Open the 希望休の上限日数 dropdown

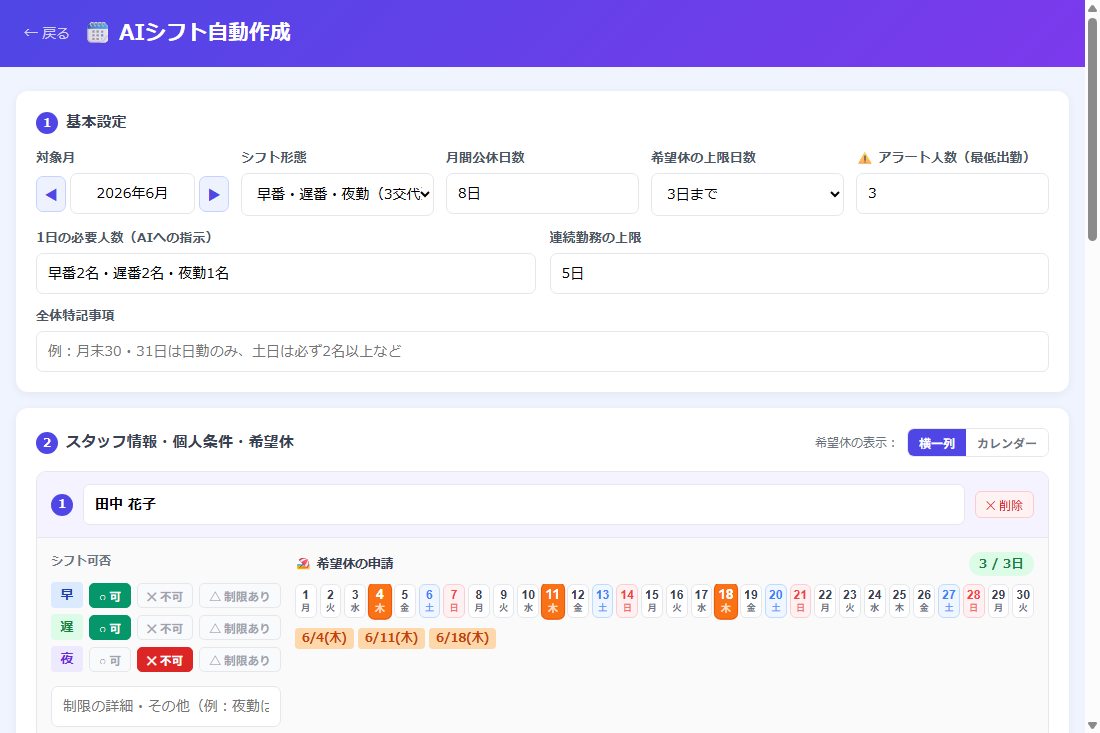(747, 194)
